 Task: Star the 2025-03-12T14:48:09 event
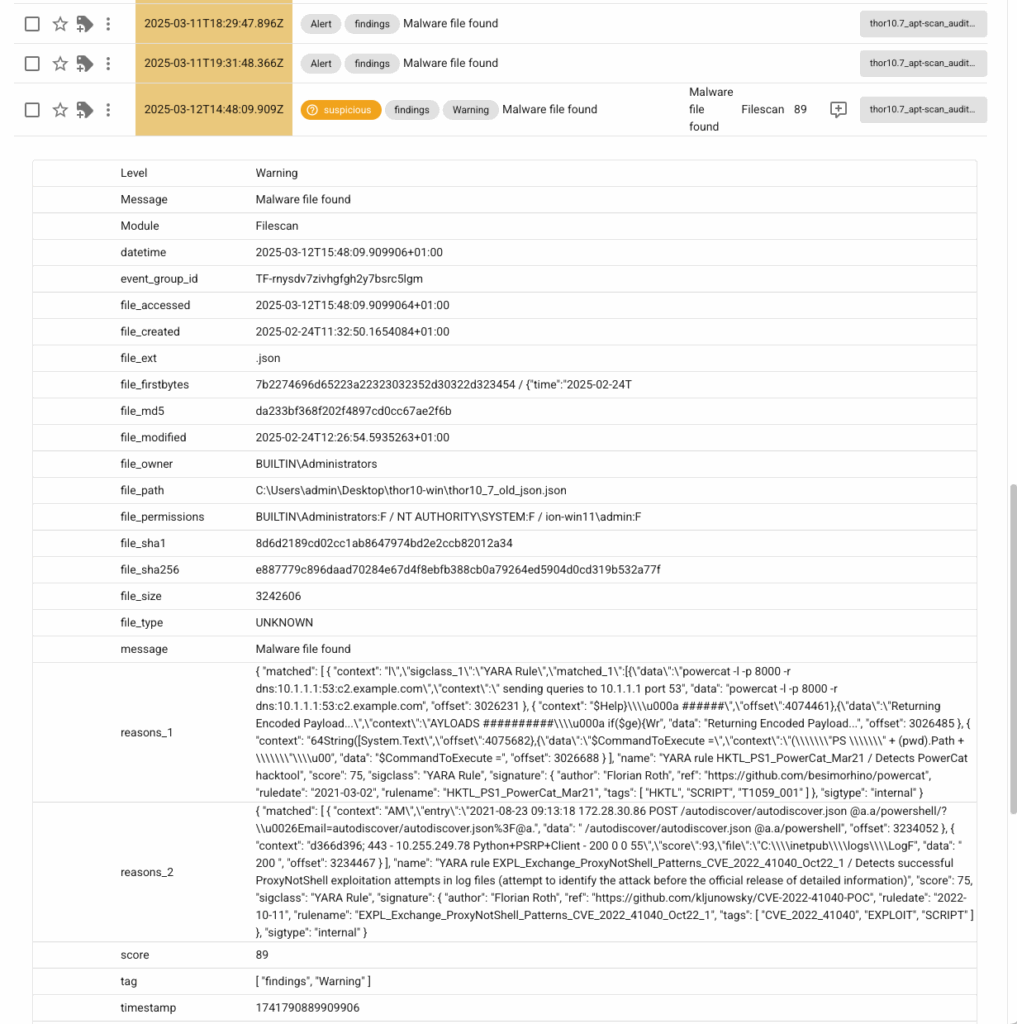coord(60,110)
